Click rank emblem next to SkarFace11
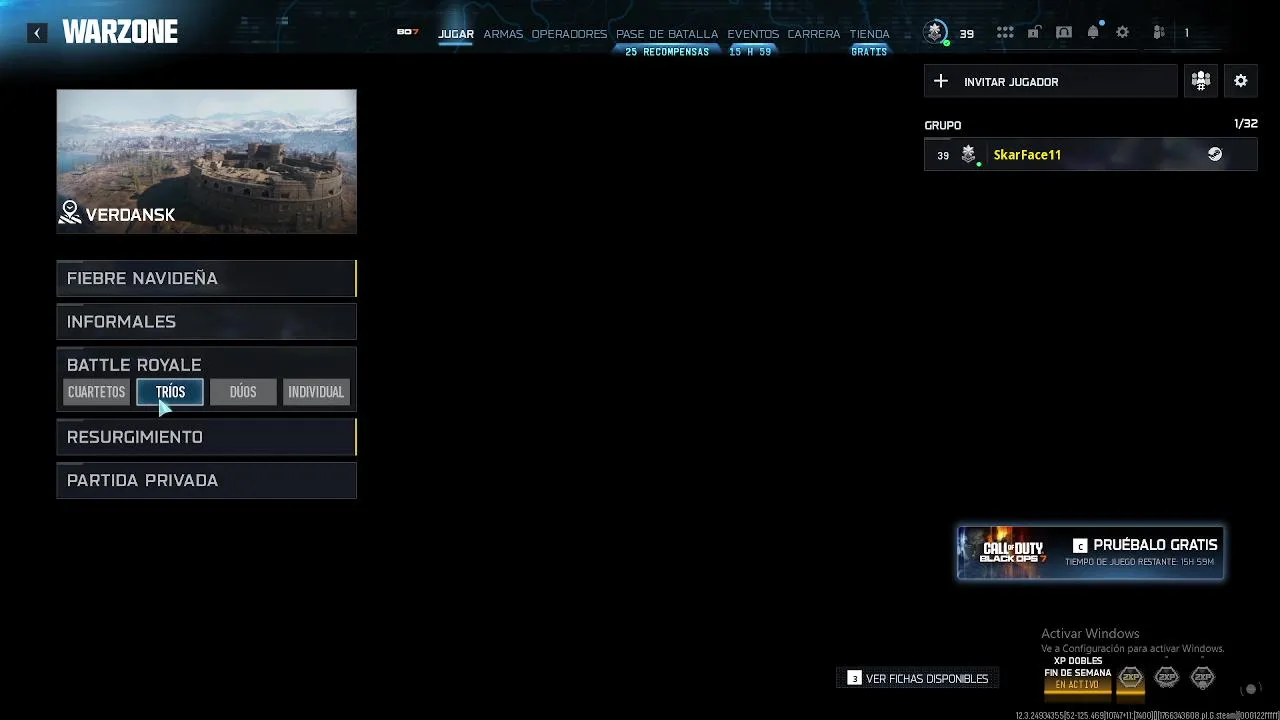The width and height of the screenshot is (1280, 720). pos(968,154)
